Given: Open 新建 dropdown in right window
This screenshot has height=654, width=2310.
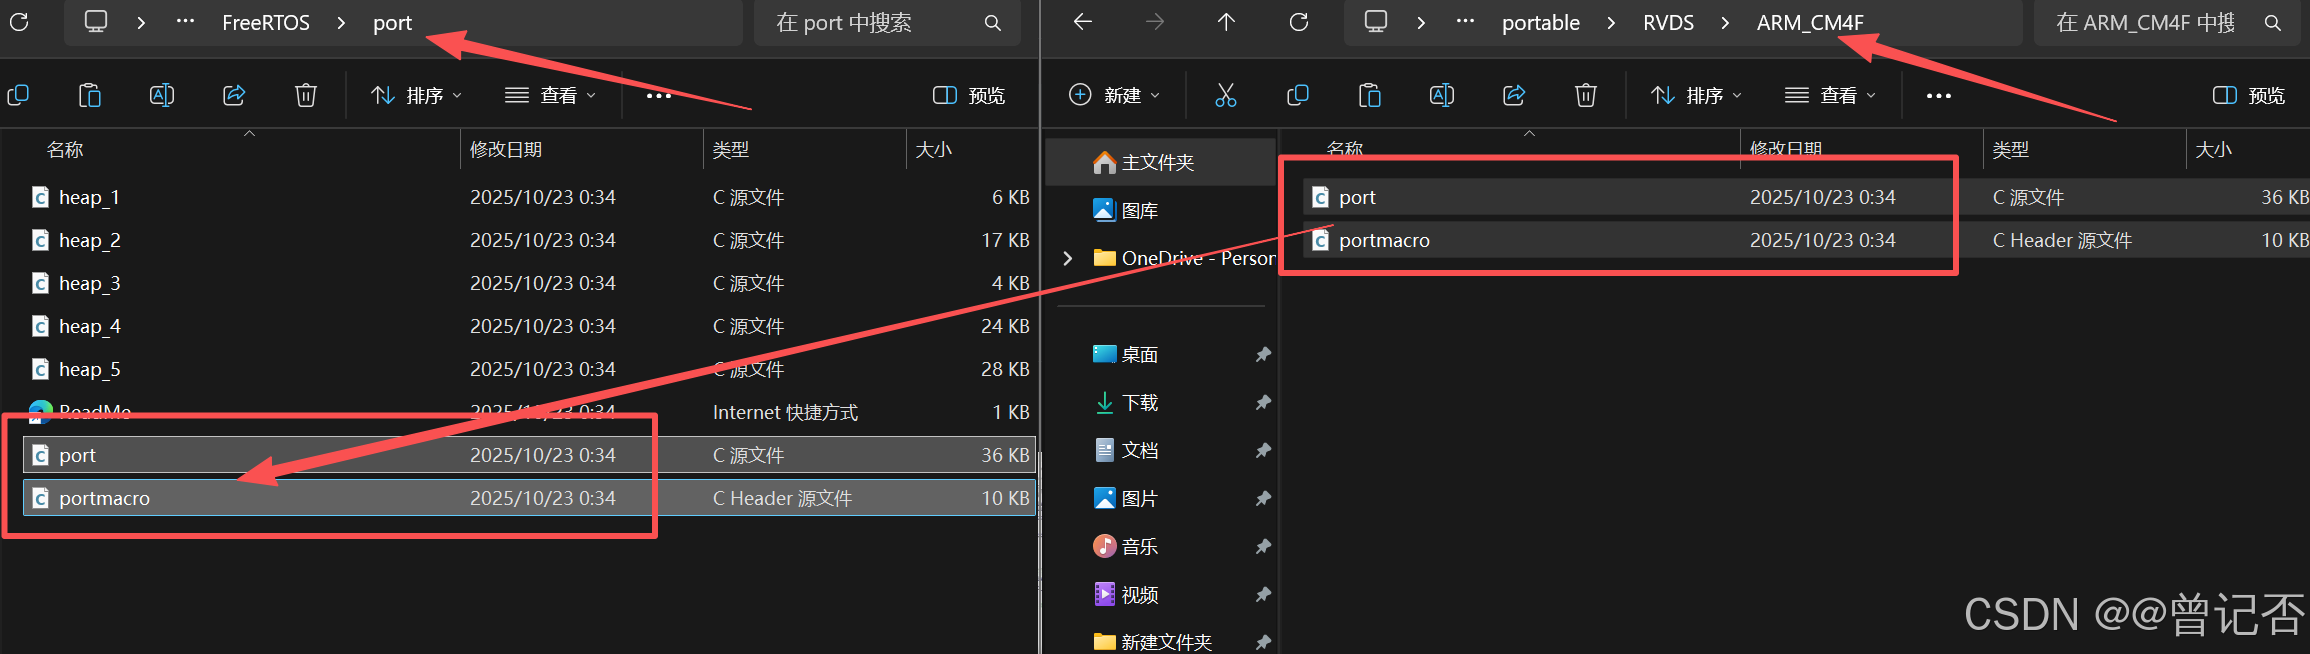Looking at the screenshot, I should tap(1114, 95).
